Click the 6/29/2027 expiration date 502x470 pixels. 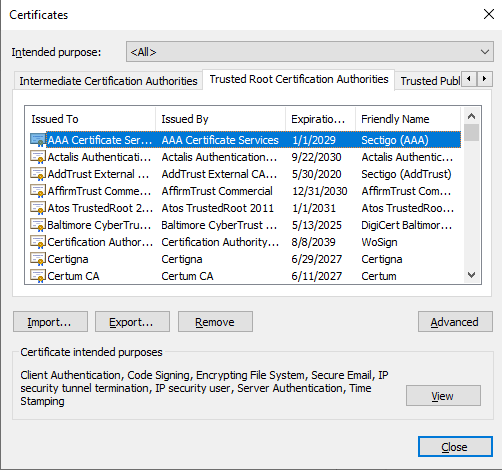317,259
